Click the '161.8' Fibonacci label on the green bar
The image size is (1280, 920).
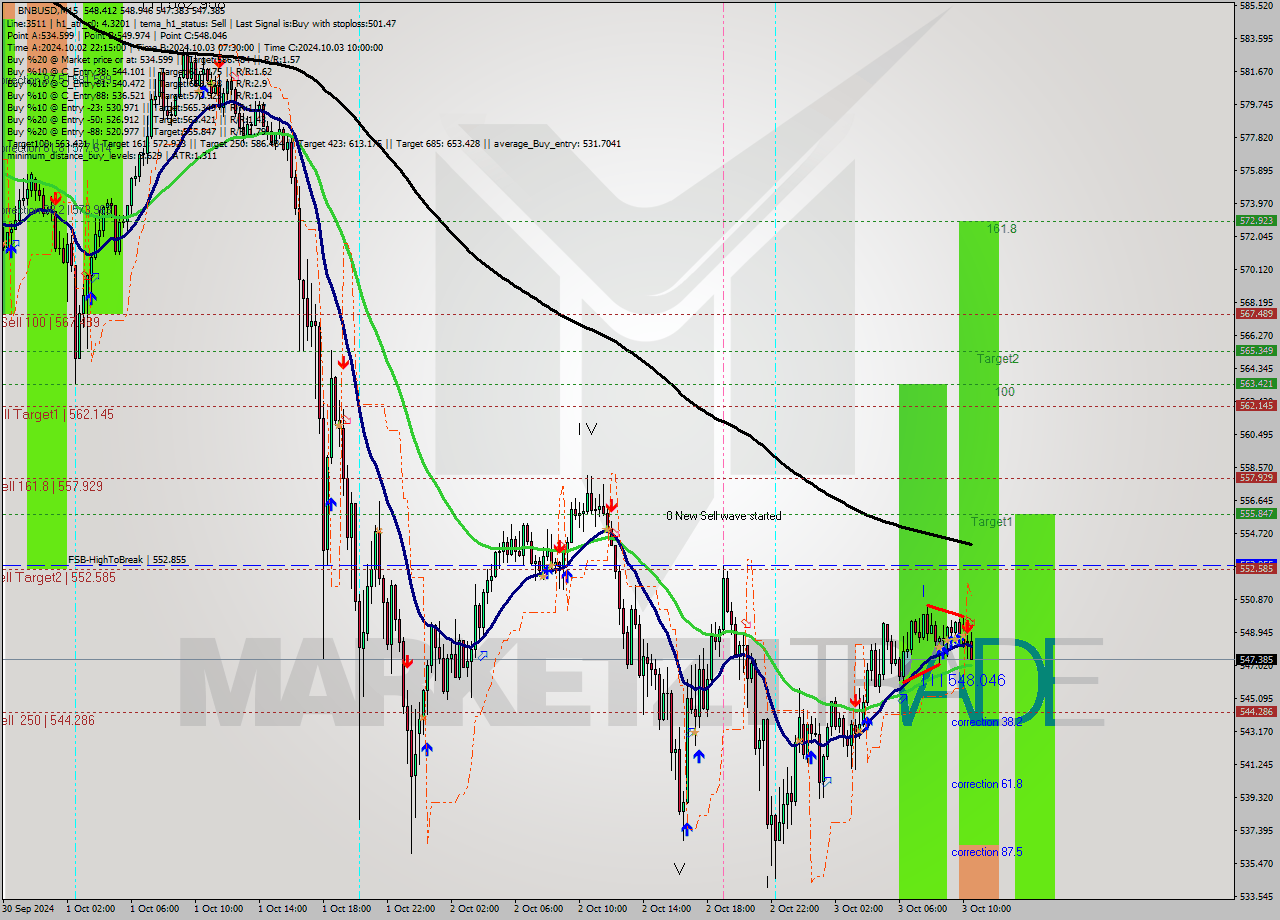pyautogui.click(x=1002, y=229)
